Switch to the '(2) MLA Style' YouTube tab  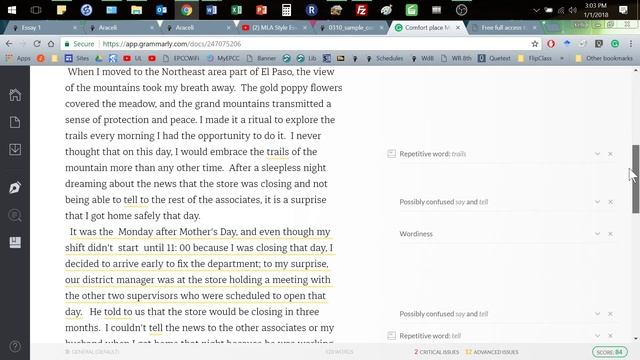273,28
